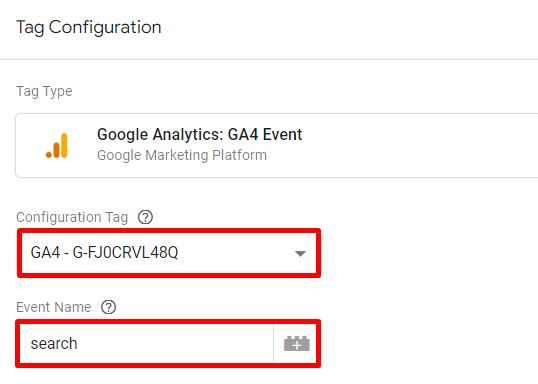Screen dimensions: 538x384
Task: Open the GA4 - G-FJ0CRVL48Q dropdown
Action: point(169,253)
